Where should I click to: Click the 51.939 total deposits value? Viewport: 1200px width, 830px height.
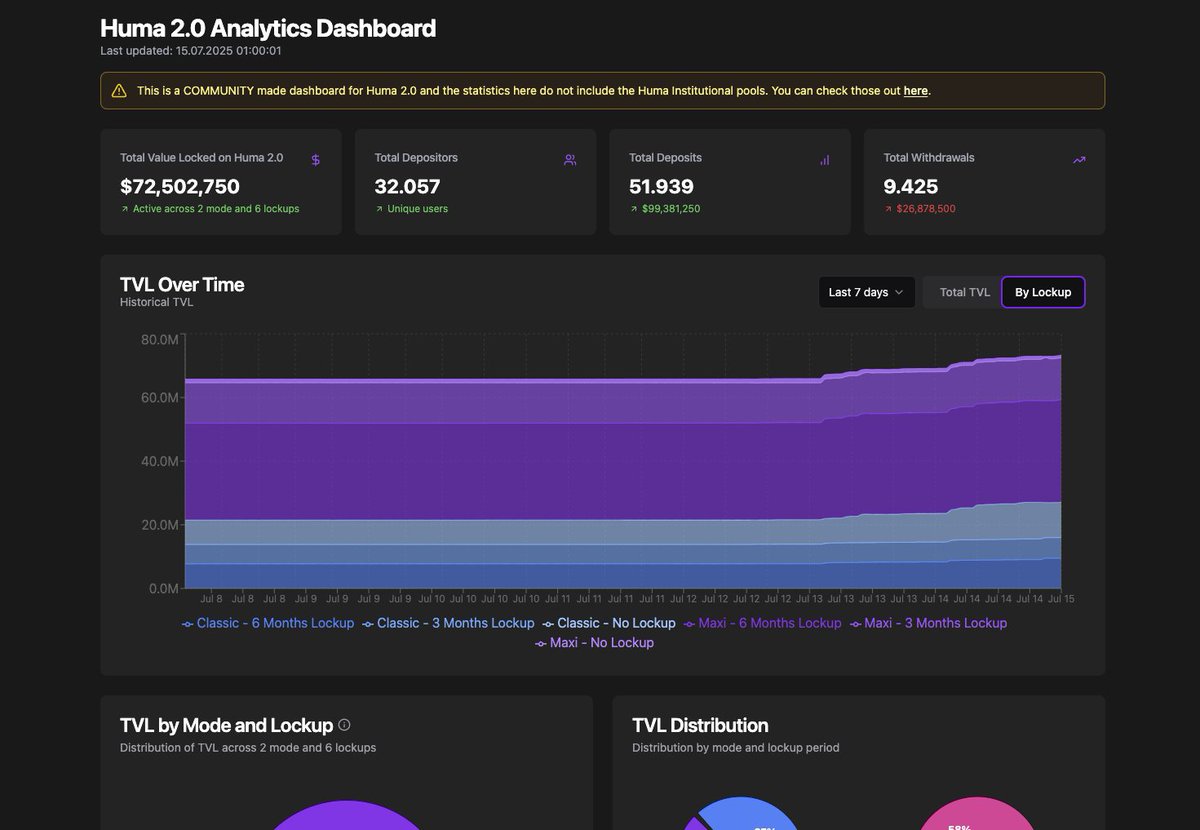point(661,186)
